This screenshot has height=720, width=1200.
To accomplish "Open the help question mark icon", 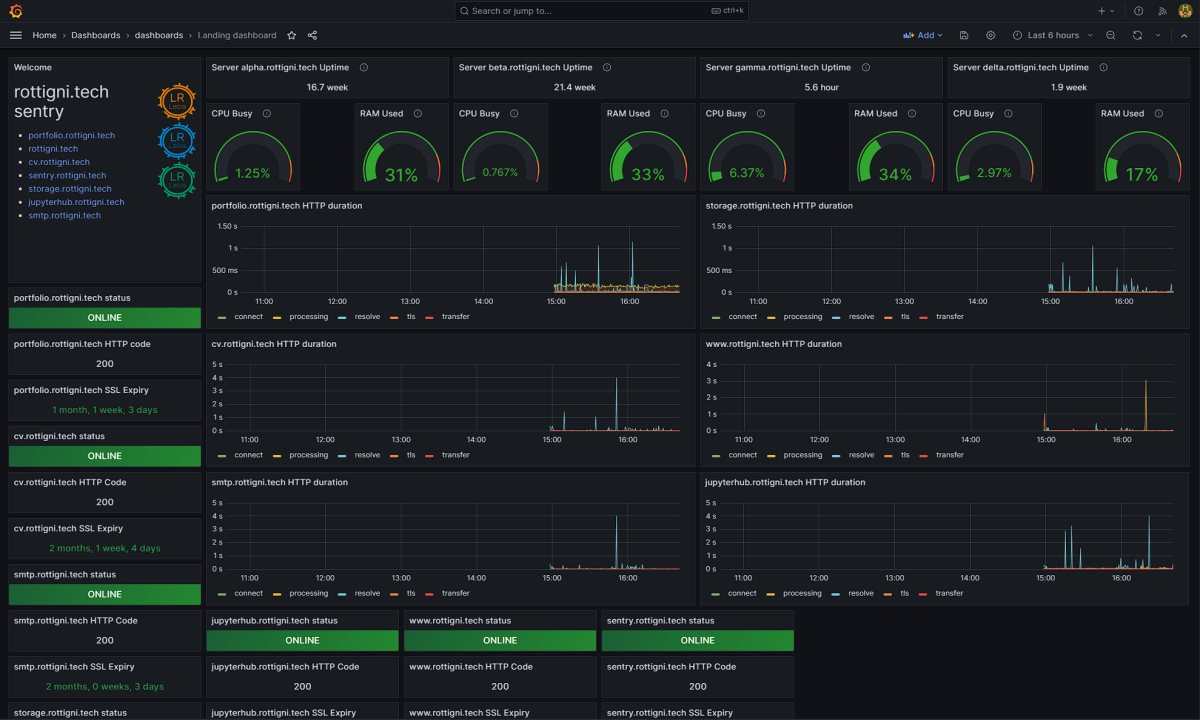I will click(1138, 11).
